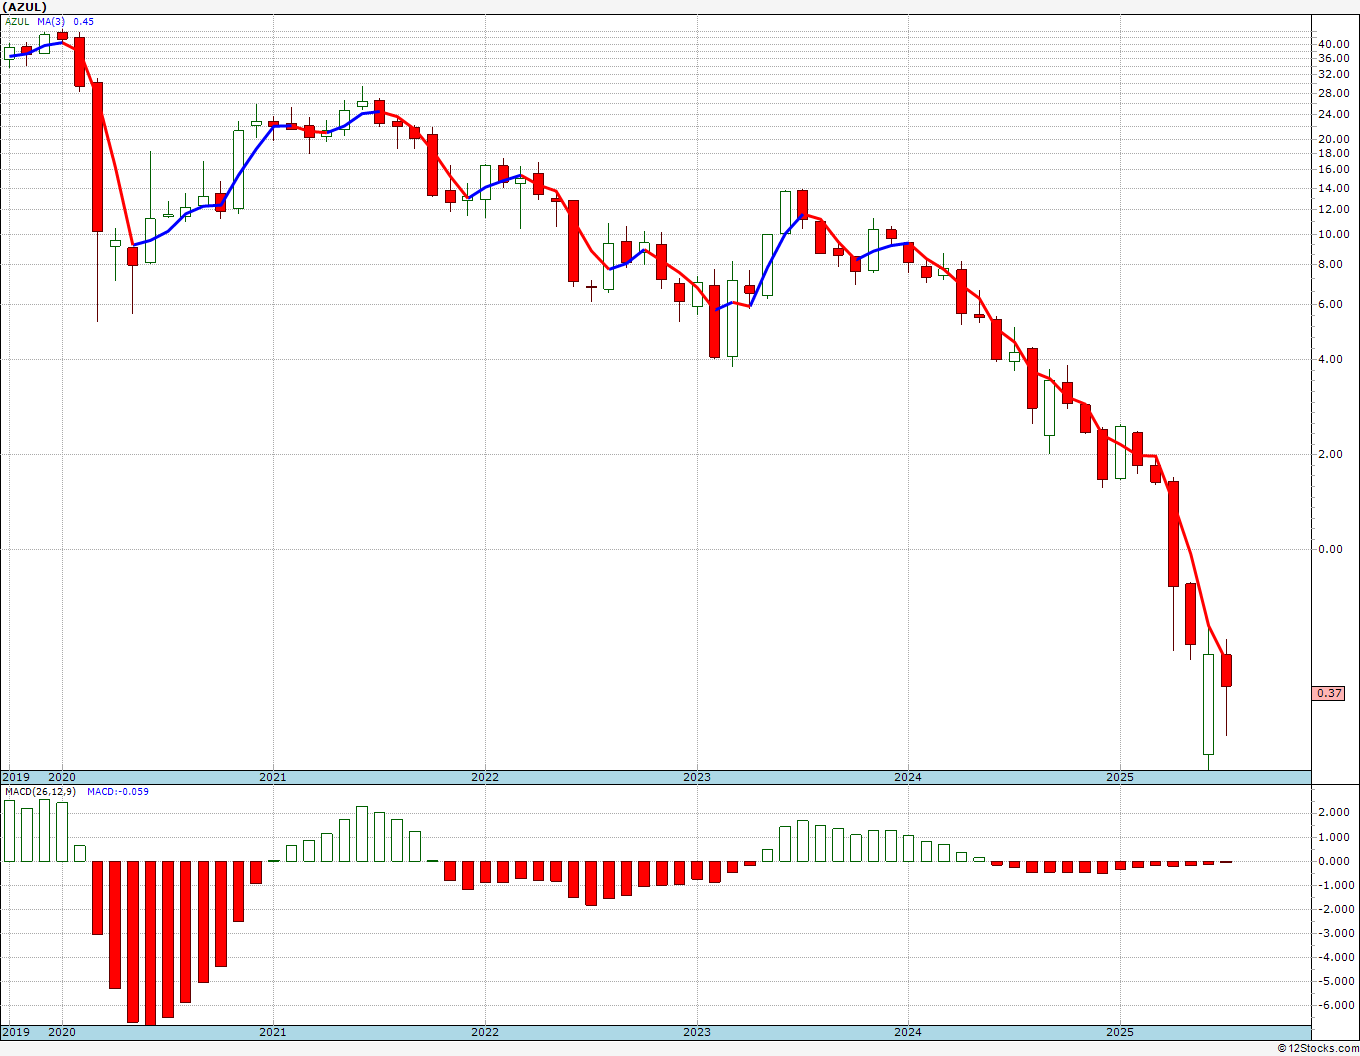The image size is (1360, 1056).
Task: Click the -3.000 MACD axis label
Action: 1334,933
